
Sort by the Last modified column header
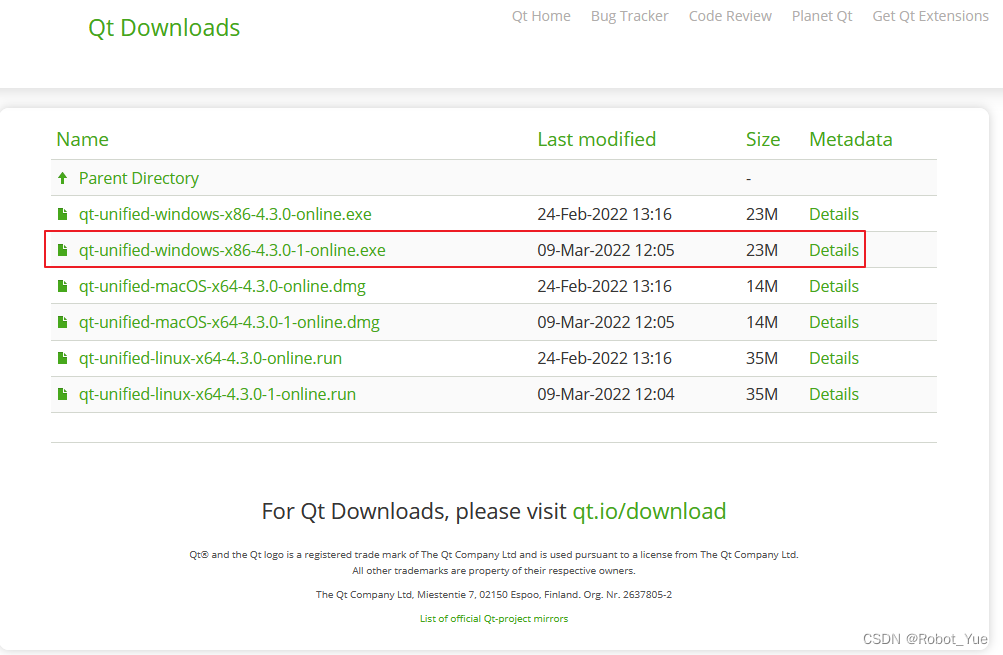coord(597,139)
